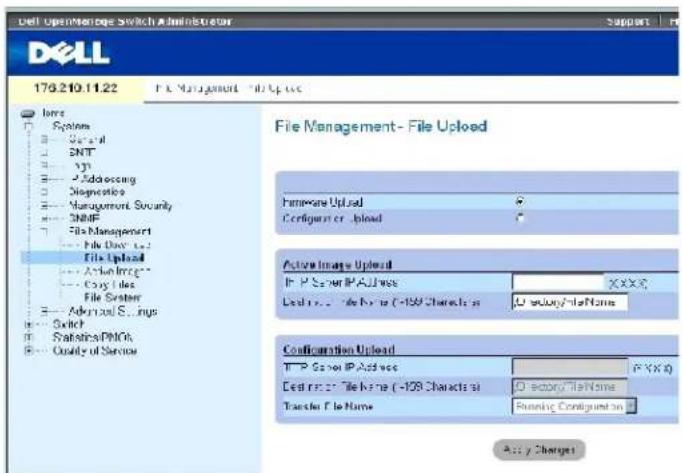The height and width of the screenshot is (473, 682).
Task: Open the Home tree item
Action: [53, 113]
